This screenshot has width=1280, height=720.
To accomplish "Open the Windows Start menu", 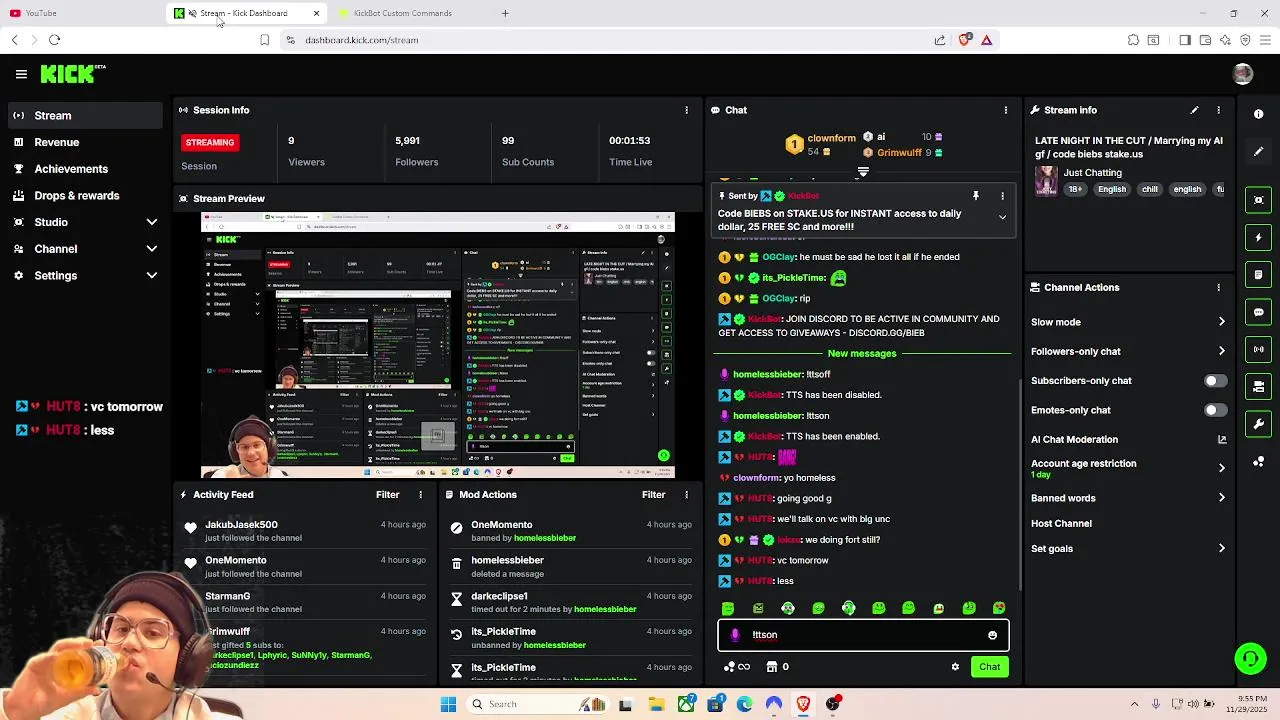I will coord(448,704).
